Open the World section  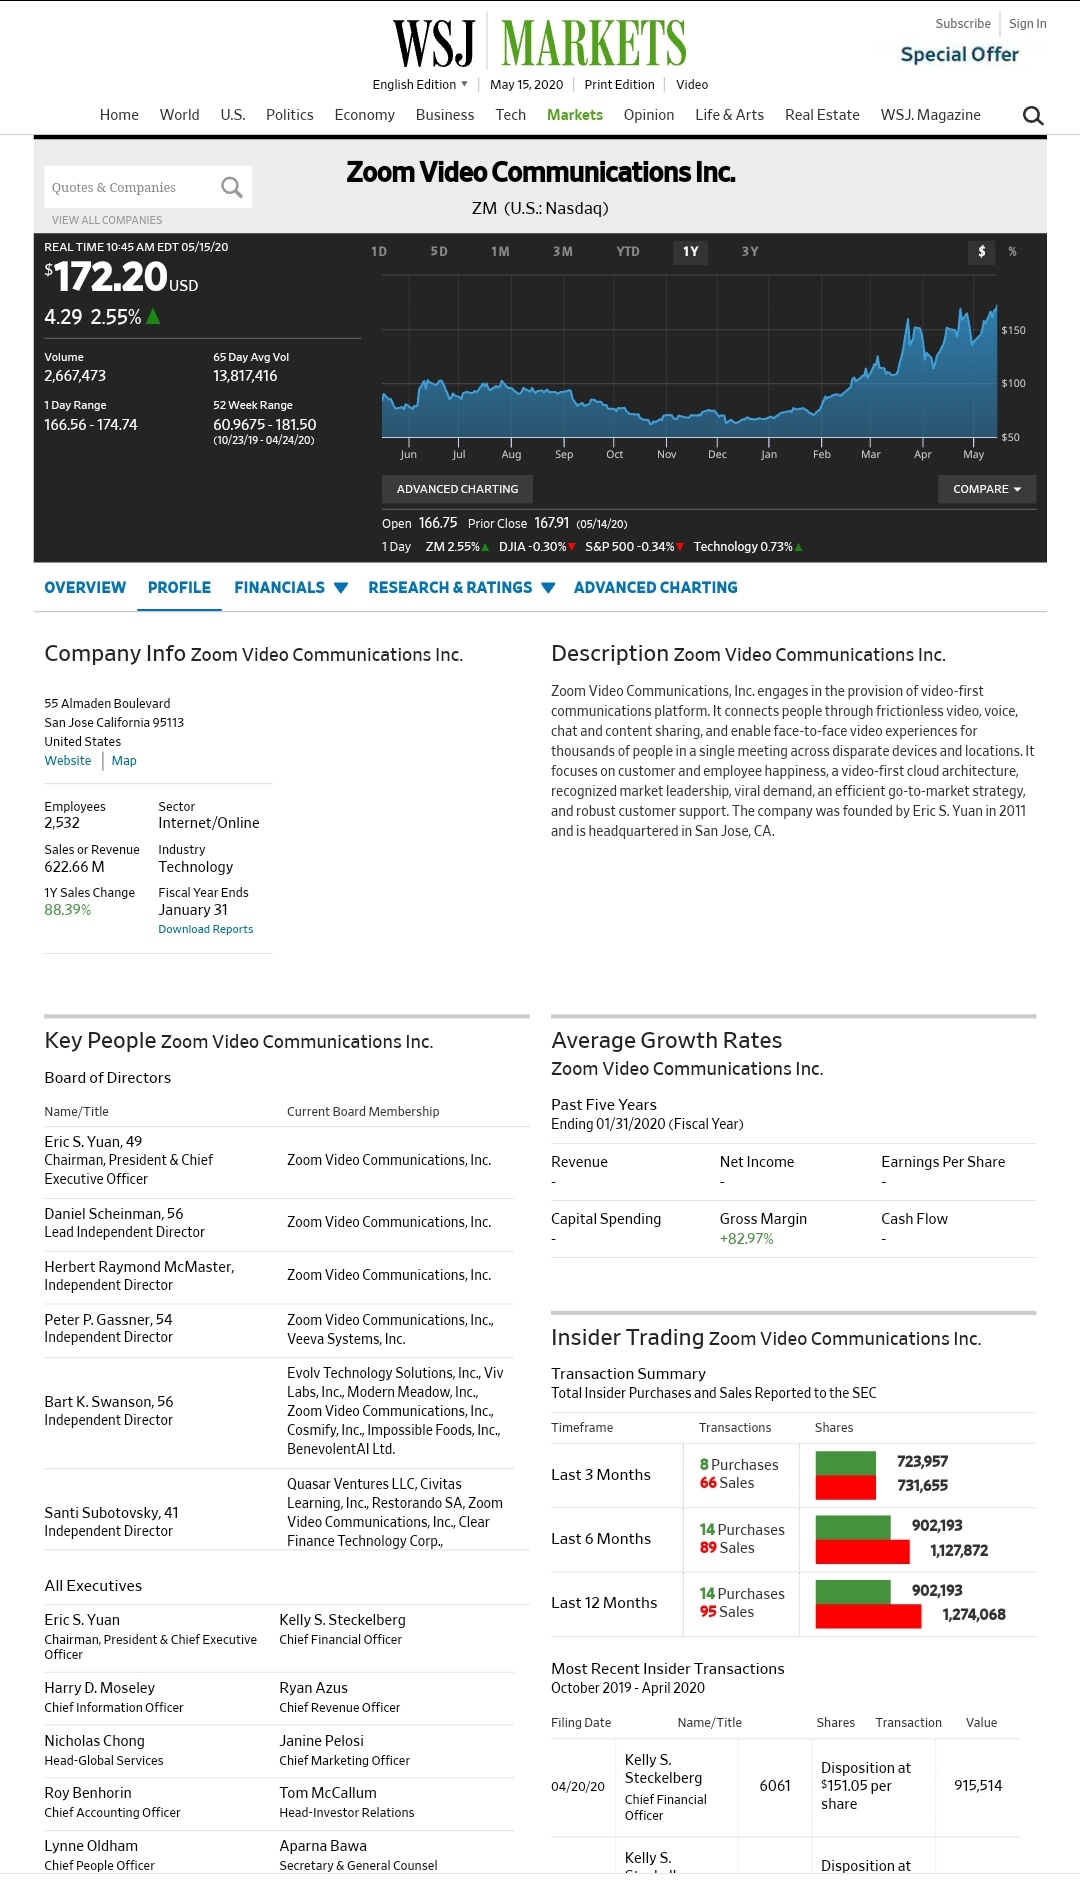180,115
